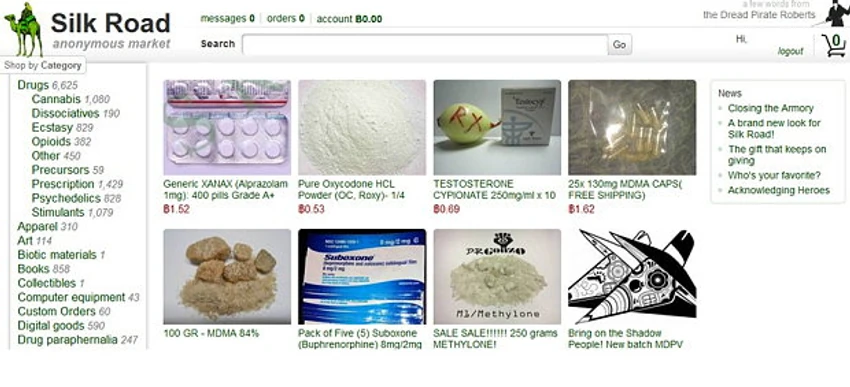Open the orders link in header

click(x=286, y=18)
